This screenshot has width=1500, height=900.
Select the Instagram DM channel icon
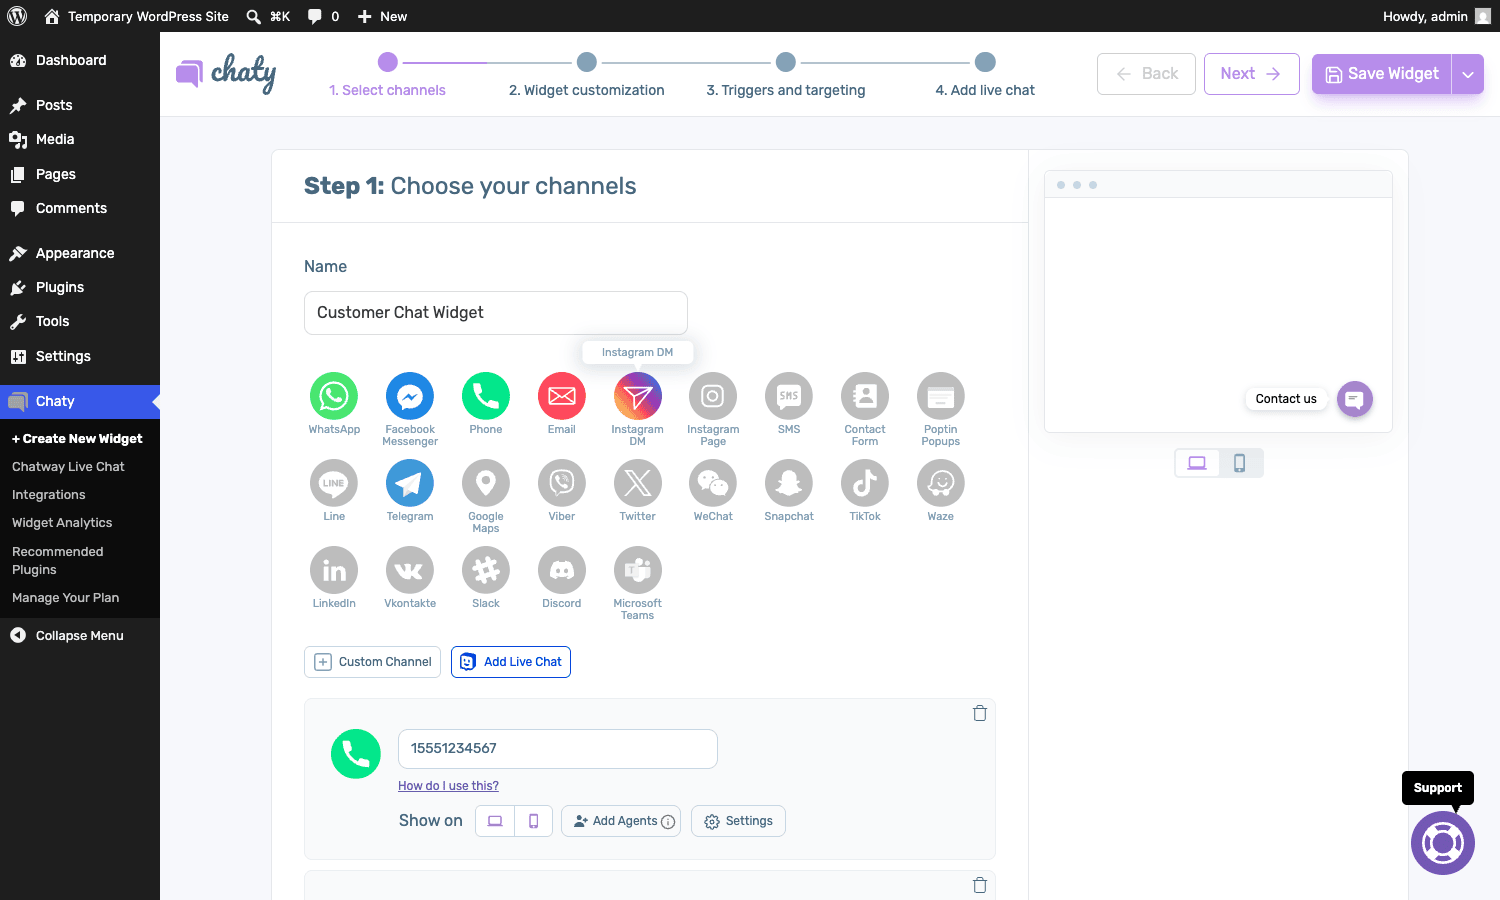coord(638,397)
